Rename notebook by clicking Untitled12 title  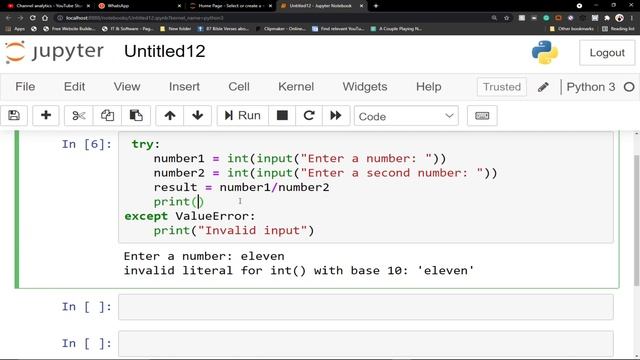(164, 51)
